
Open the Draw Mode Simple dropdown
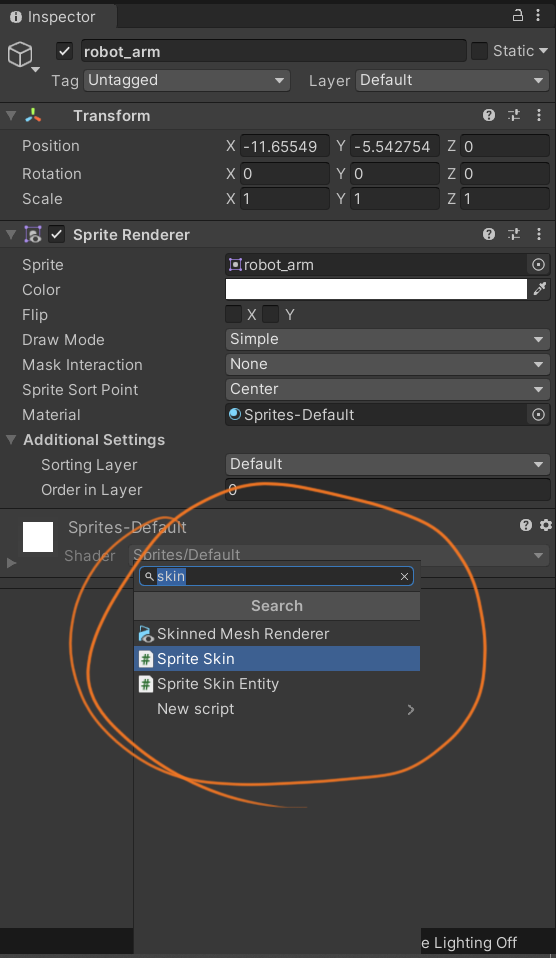tap(387, 339)
